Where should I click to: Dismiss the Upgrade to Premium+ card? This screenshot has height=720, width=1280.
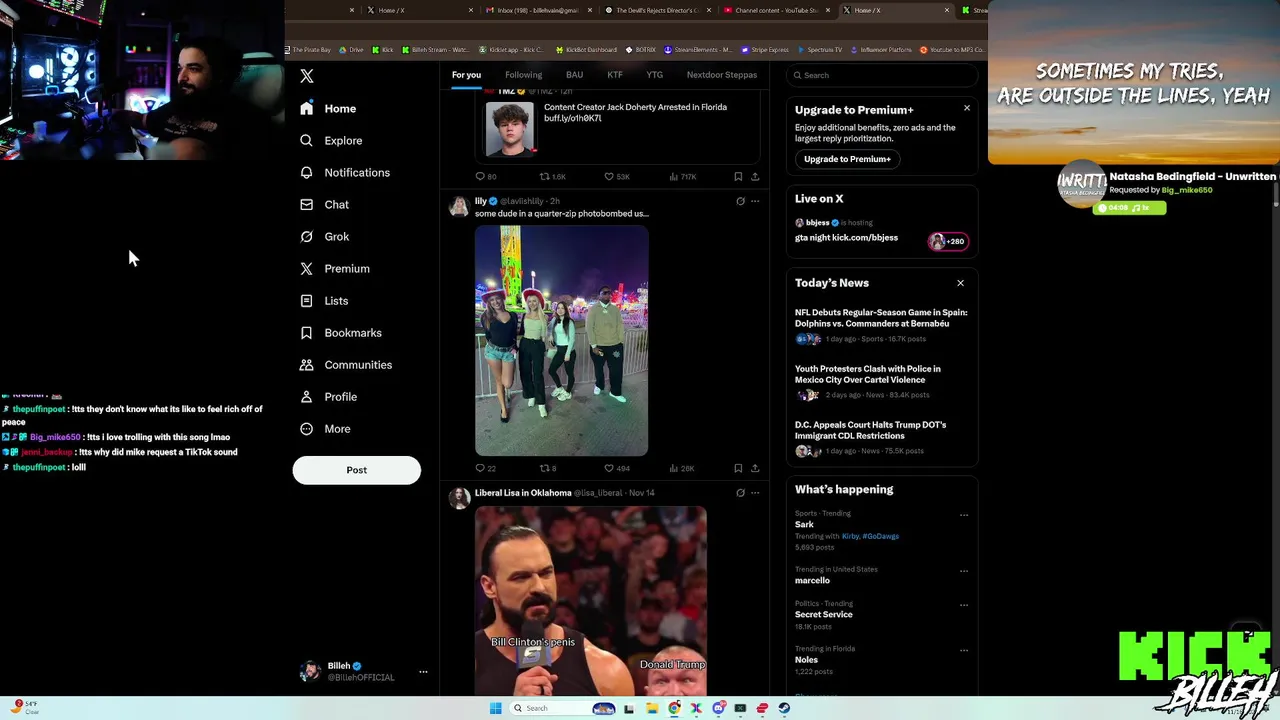pyautogui.click(x=966, y=108)
